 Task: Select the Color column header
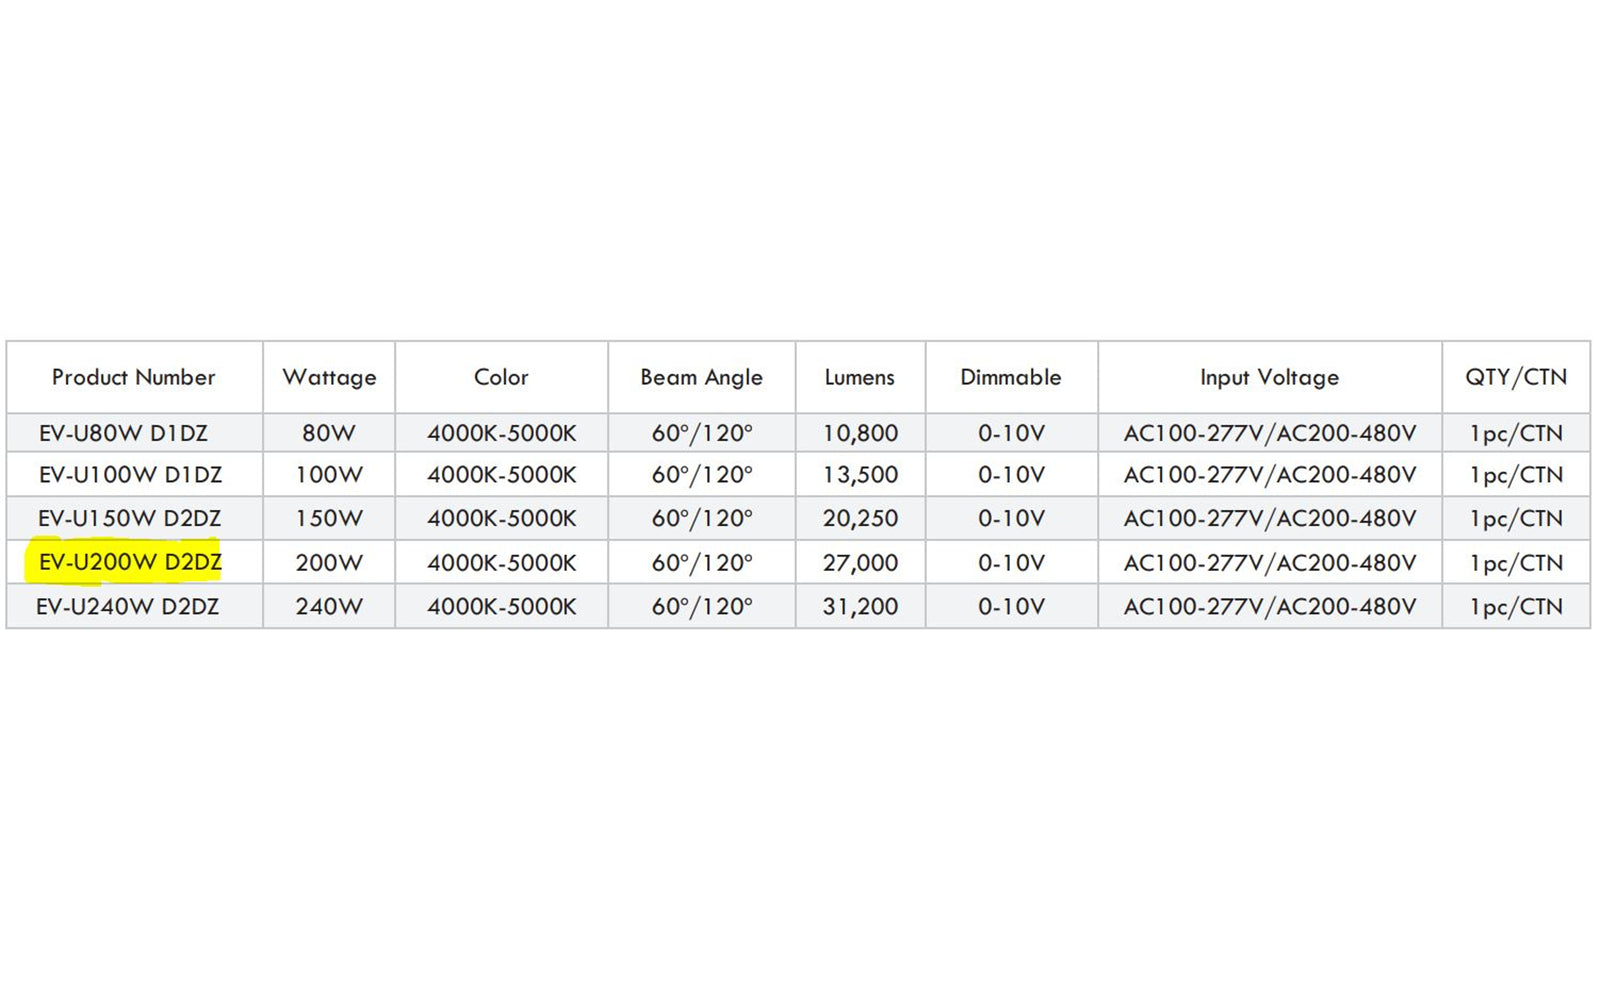coord(501,377)
